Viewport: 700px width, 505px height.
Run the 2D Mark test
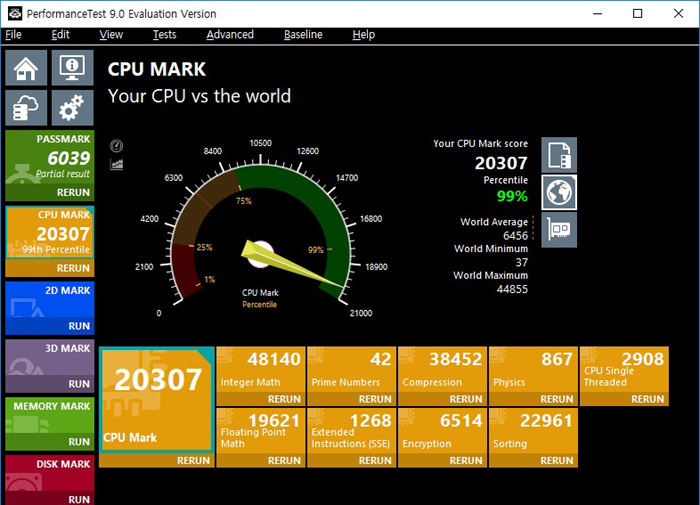[50, 326]
